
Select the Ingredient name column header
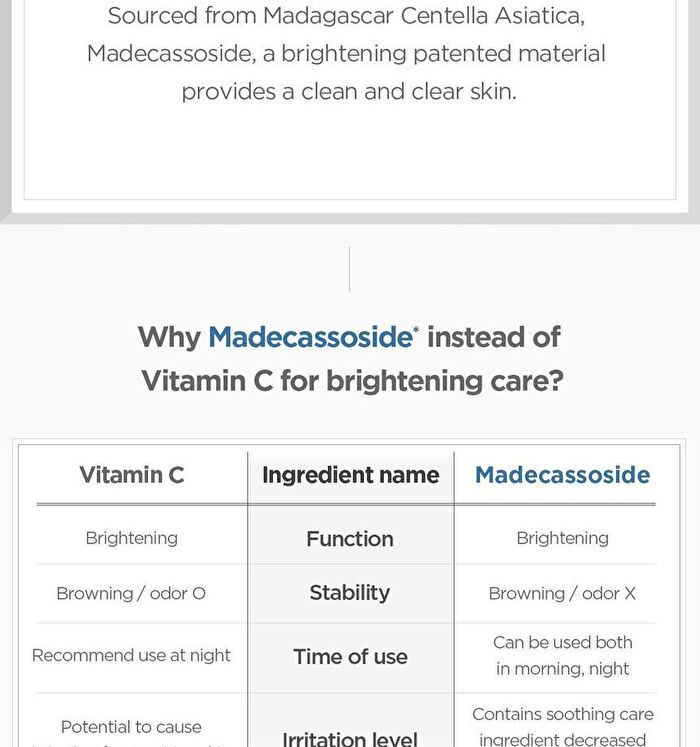click(351, 475)
